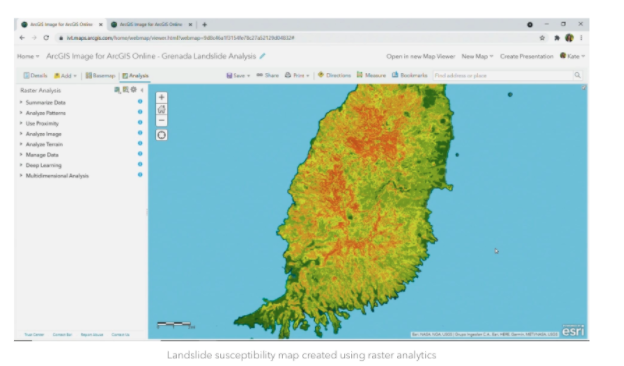Screen dimensions: 624x366
Task: Click the Find address or place field
Action: click(x=503, y=75)
